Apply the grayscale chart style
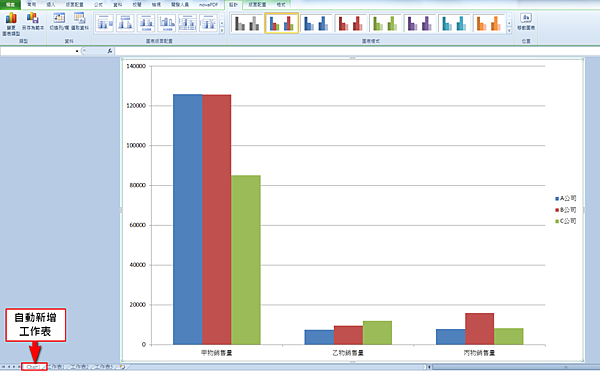Image resolution: width=600 pixels, height=371 pixels. [x=247, y=24]
